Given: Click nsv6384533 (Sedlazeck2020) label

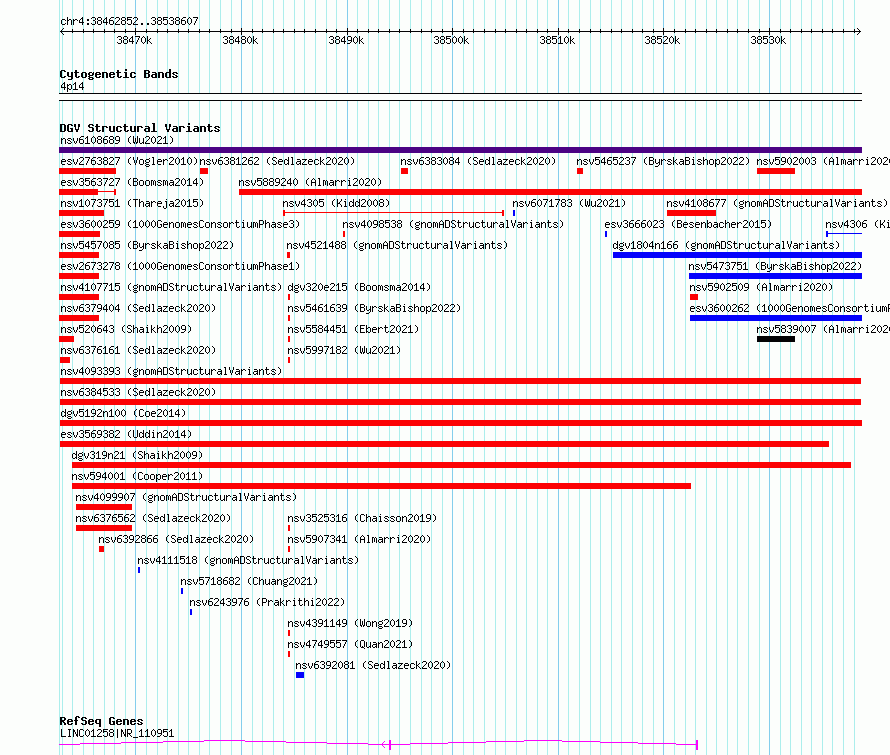Looking at the screenshot, I should click(138, 392).
